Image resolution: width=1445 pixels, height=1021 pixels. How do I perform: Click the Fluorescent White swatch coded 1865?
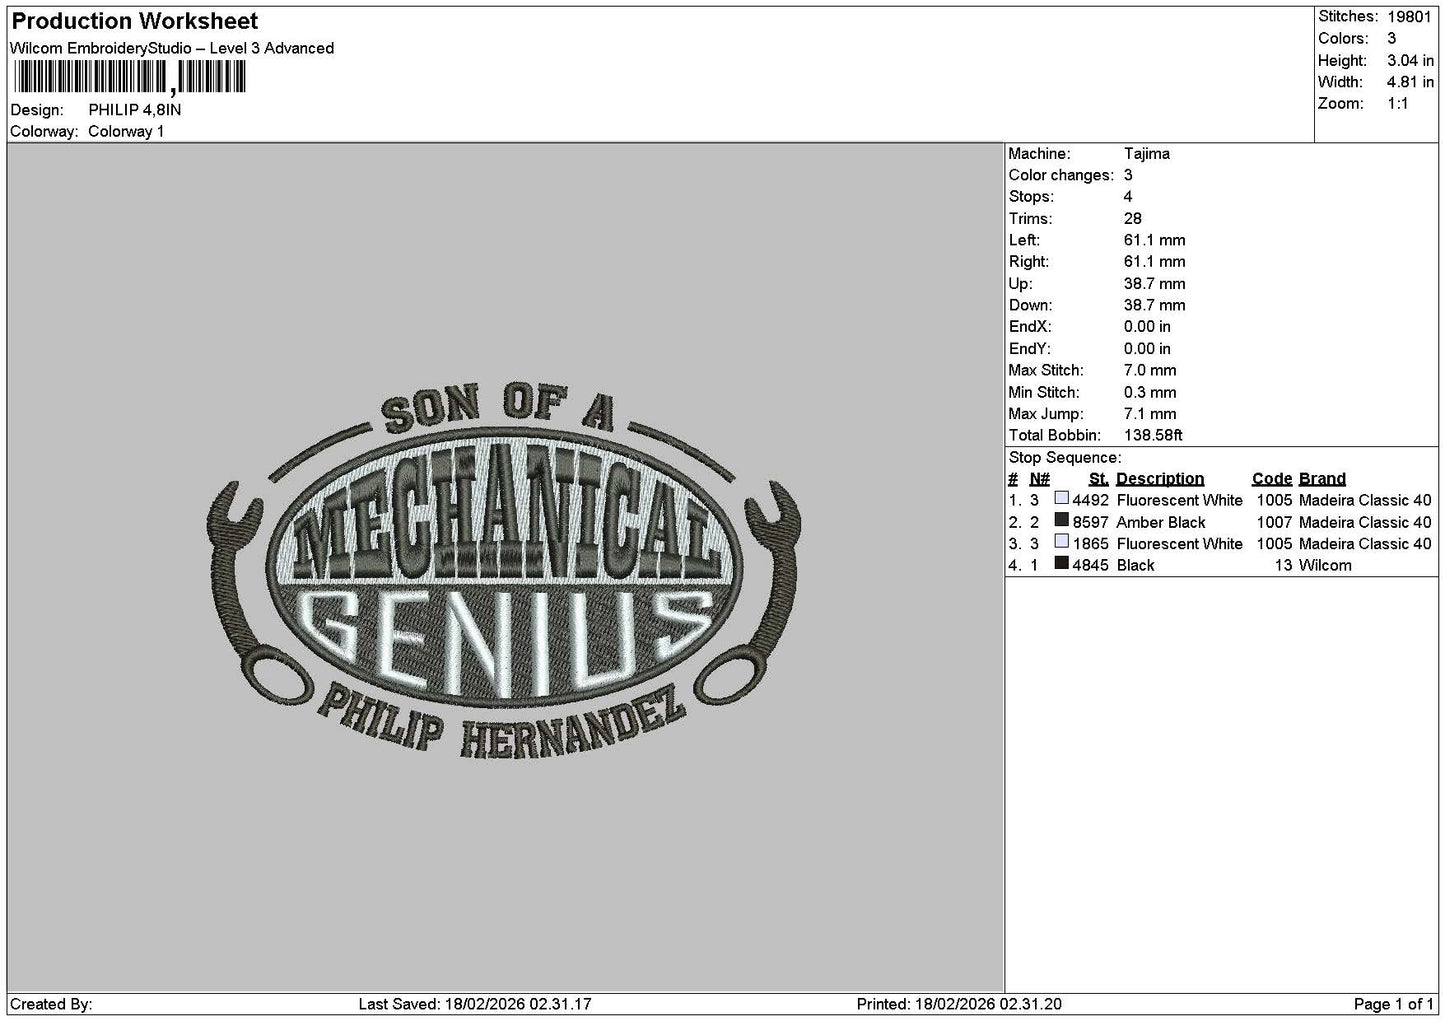tap(1062, 542)
